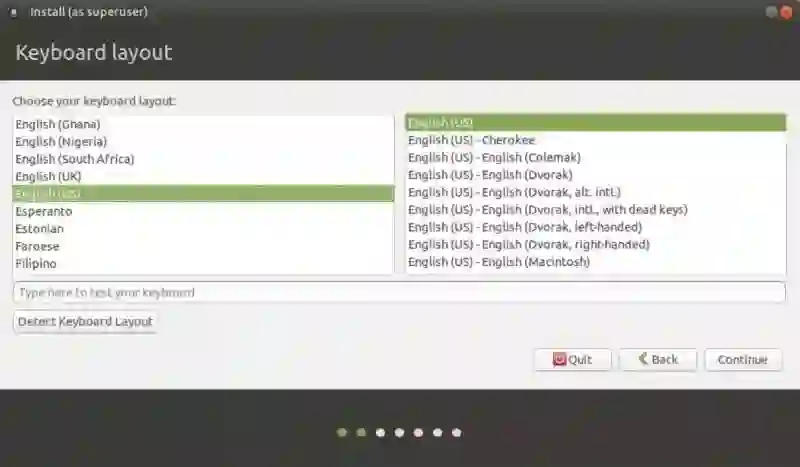The height and width of the screenshot is (467, 800).
Task: Choose Filipino keyboard layout
Action: 203,264
